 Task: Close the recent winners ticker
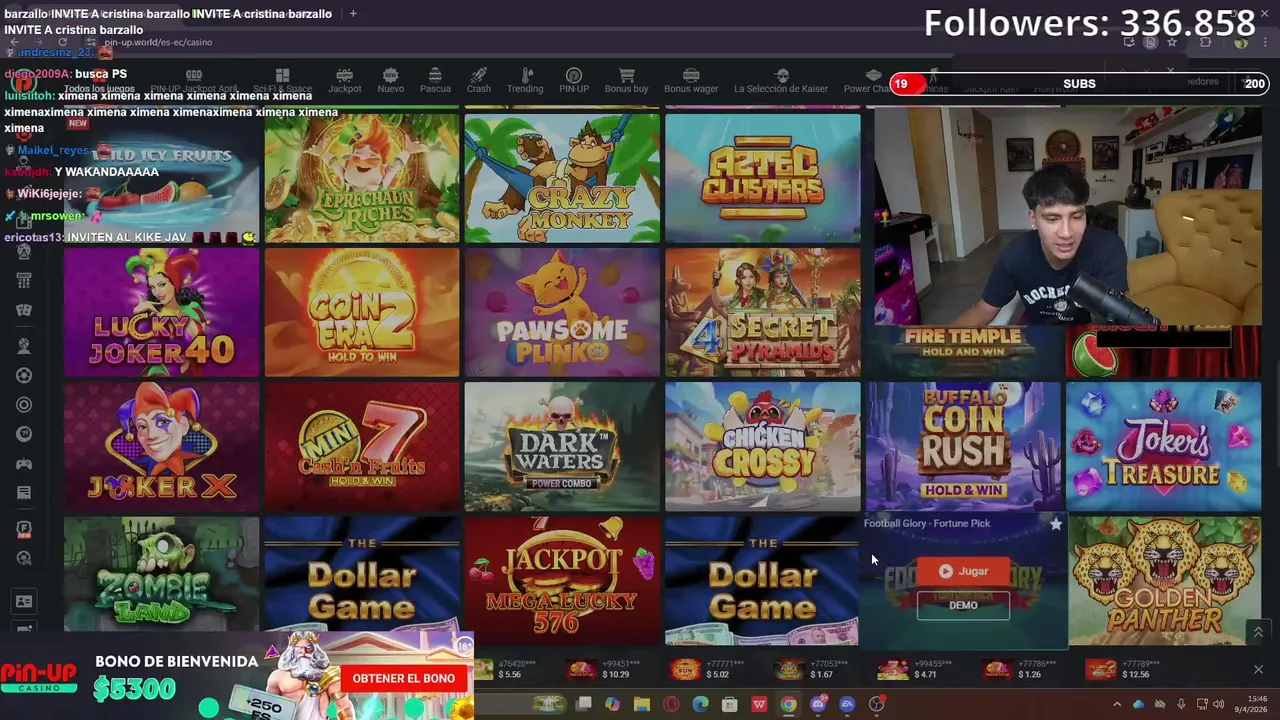click(x=1258, y=669)
